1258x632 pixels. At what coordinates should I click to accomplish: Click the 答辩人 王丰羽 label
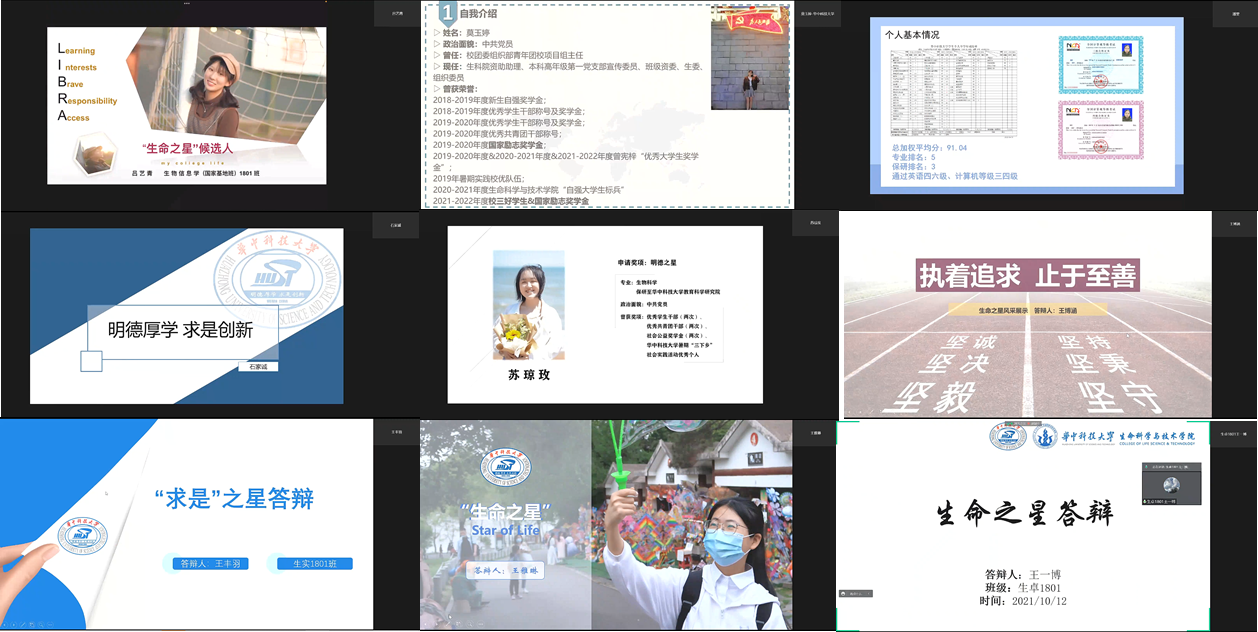(x=210, y=564)
